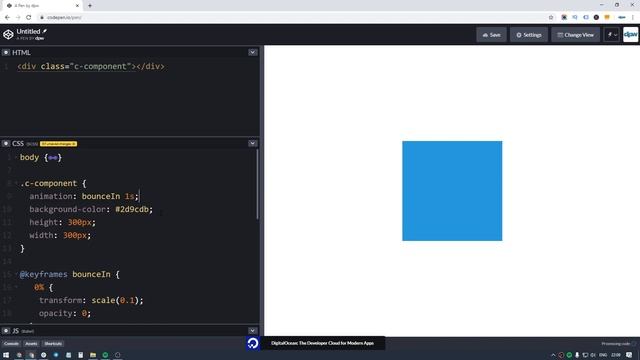Image resolution: width=640 pixels, height=360 pixels.
Task: Click the Untitled pen title
Action: coord(28,31)
